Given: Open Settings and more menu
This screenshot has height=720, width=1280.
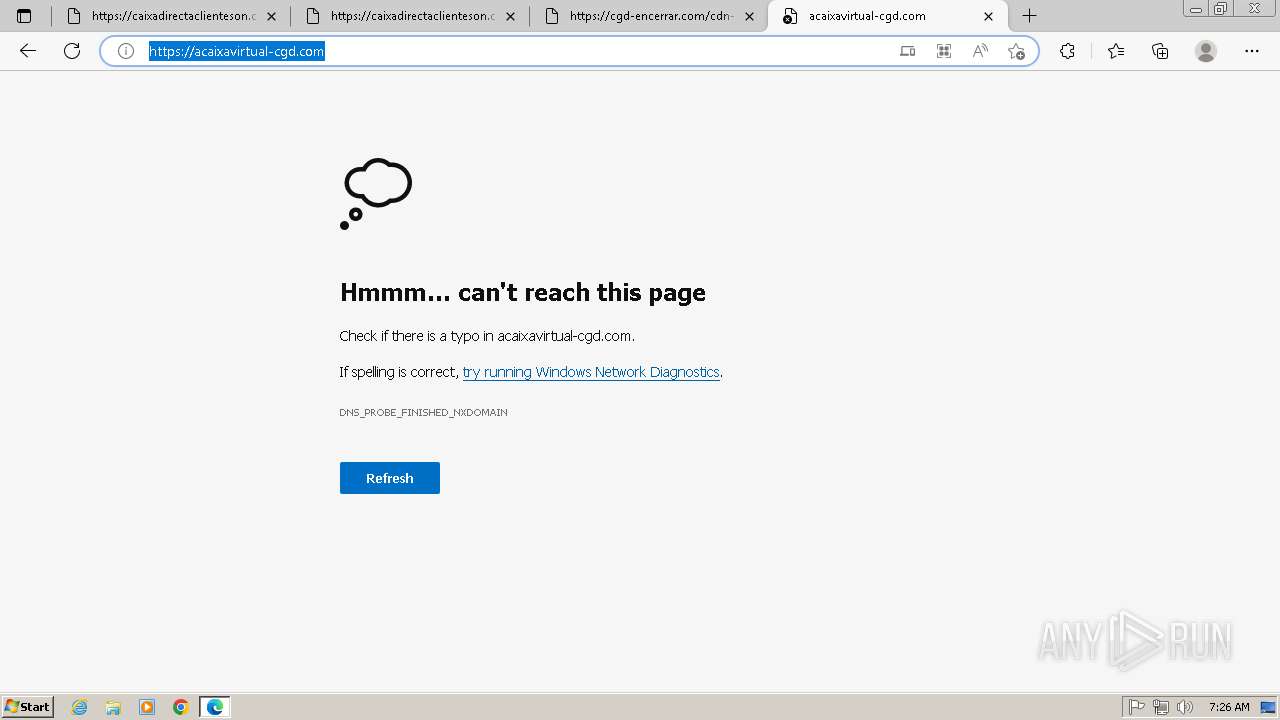Looking at the screenshot, I should [1252, 51].
